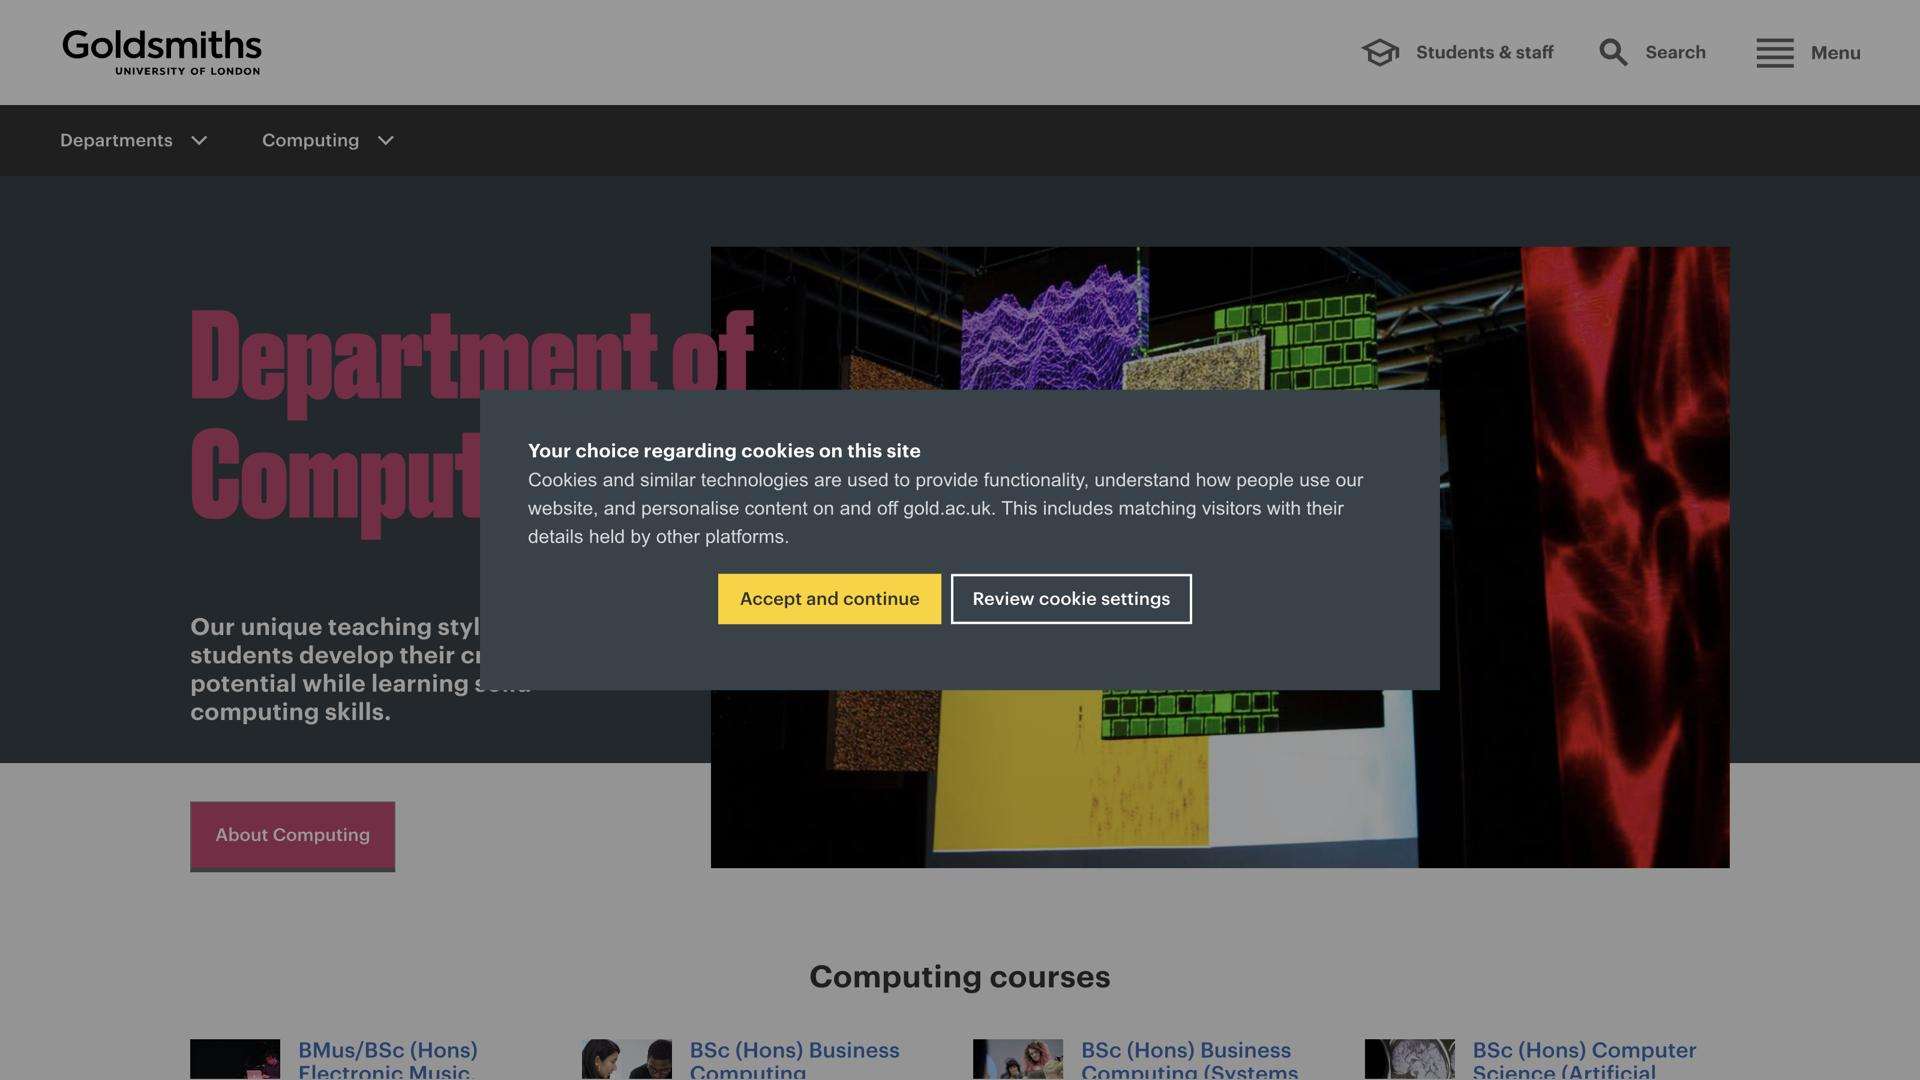Viewport: 1920px width, 1080px height.
Task: Open the hamburger menu icon
Action: point(1774,53)
